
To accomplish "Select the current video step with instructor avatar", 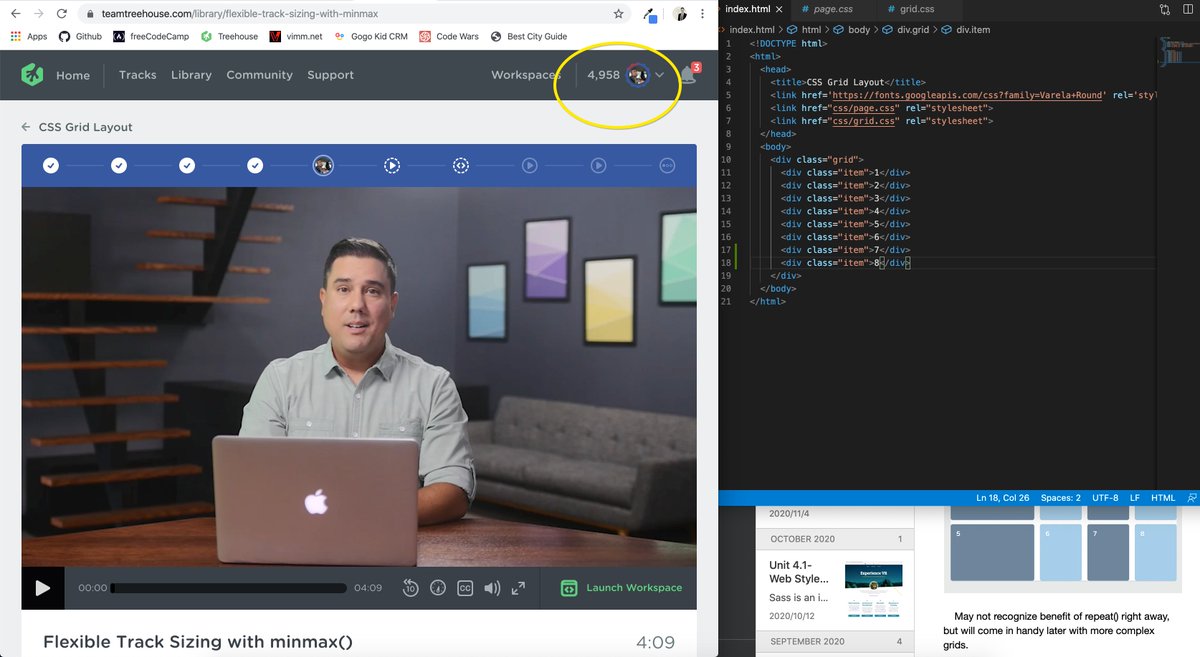I will tap(323, 165).
